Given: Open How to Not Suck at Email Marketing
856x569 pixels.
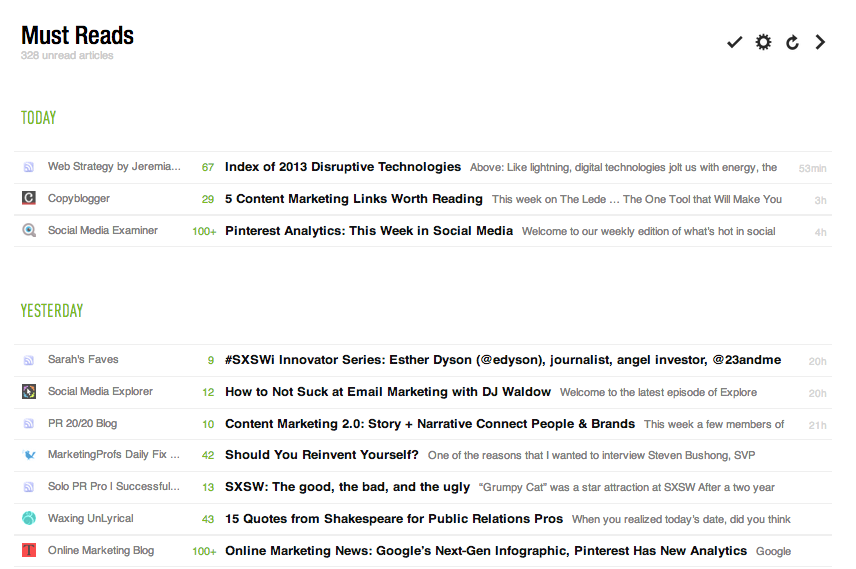Looking at the screenshot, I should [x=388, y=392].
